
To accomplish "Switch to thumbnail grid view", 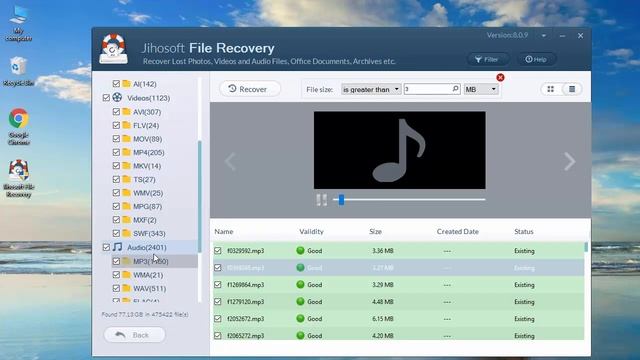I will 551,89.
